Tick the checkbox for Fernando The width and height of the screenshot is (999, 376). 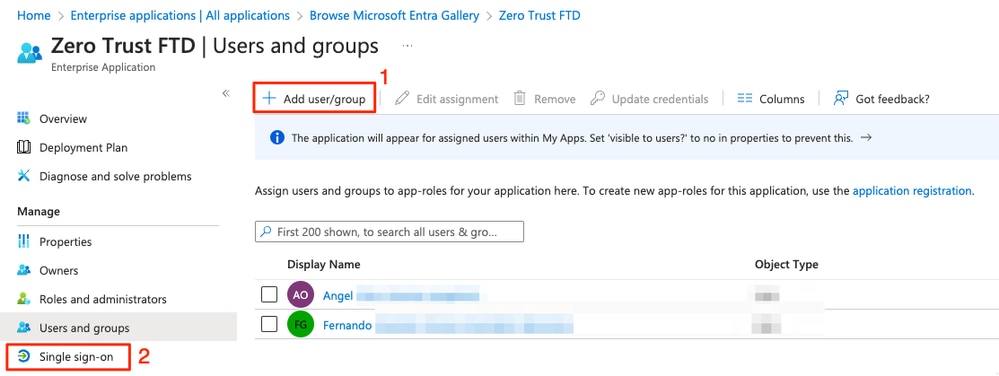270,324
